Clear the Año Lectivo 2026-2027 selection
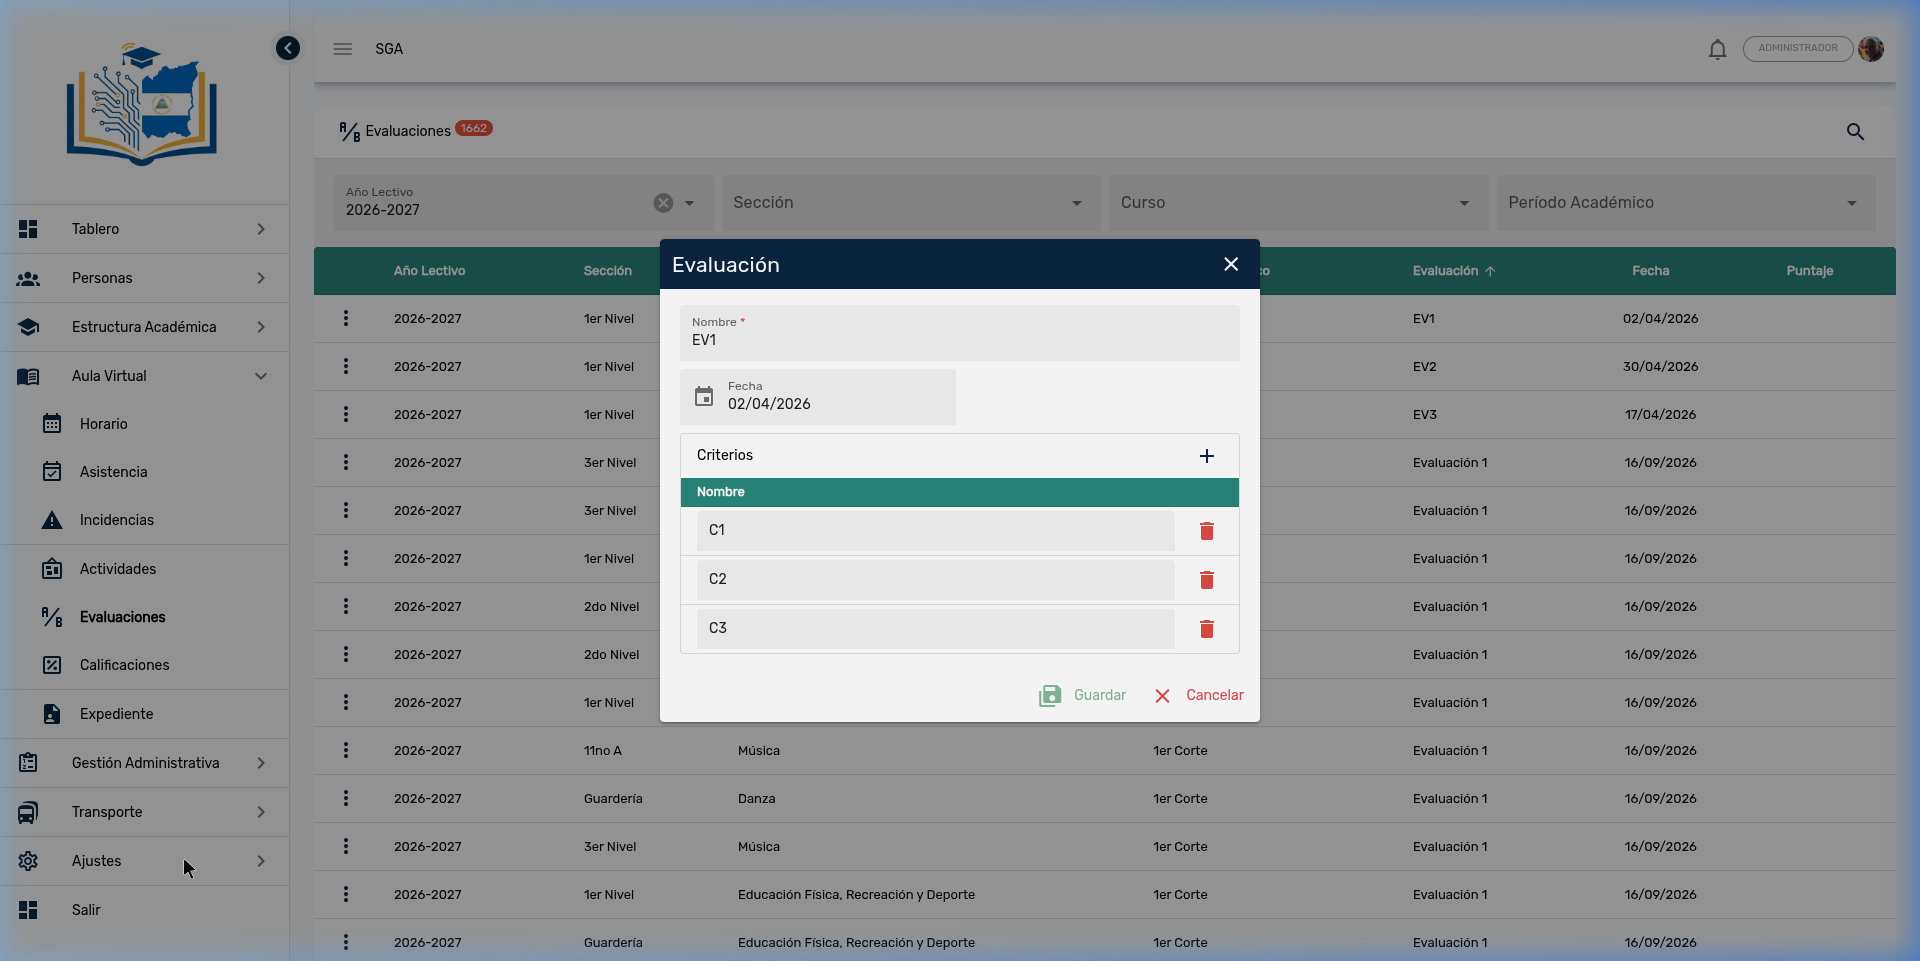Image resolution: width=1920 pixels, height=961 pixels. [663, 203]
